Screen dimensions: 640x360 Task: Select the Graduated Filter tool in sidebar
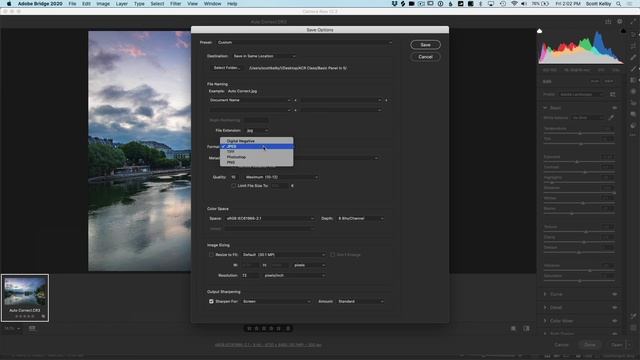(x=633, y=80)
